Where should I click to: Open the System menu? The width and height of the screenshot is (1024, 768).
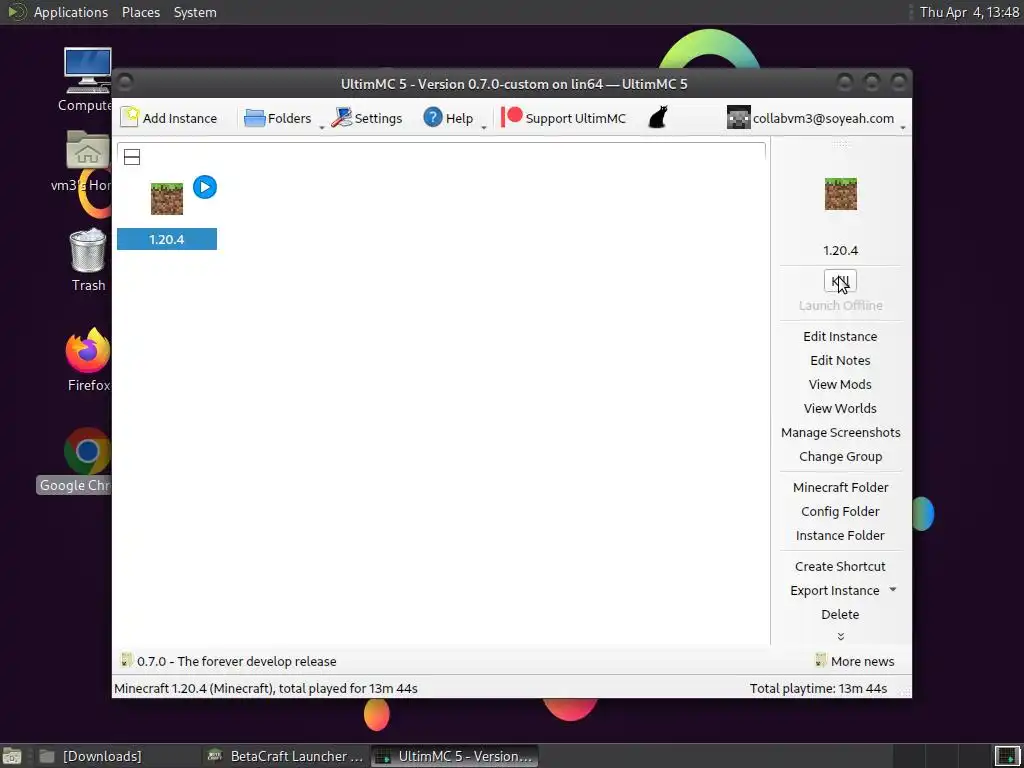coord(195,12)
